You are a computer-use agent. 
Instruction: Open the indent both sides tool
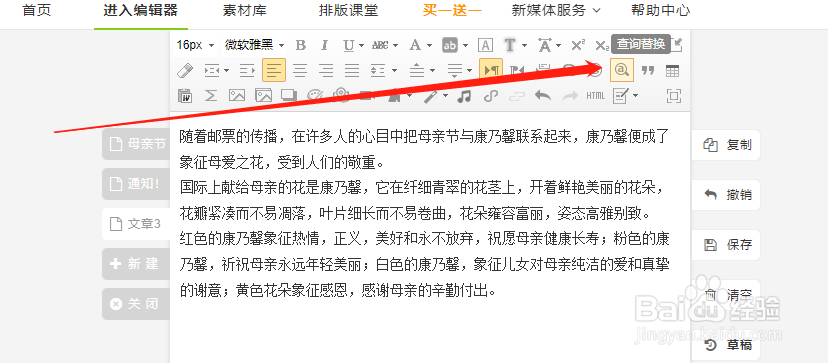(x=212, y=70)
